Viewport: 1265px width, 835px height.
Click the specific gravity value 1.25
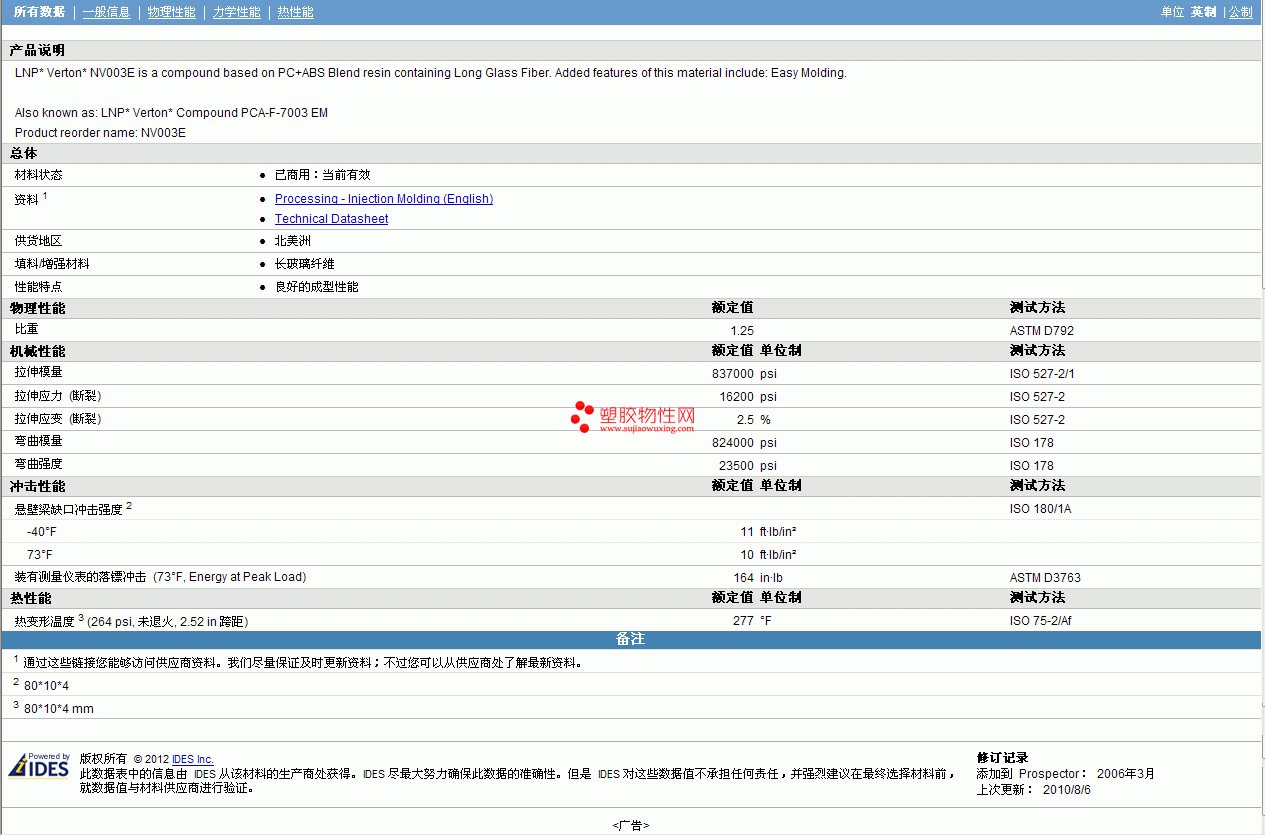(x=742, y=331)
